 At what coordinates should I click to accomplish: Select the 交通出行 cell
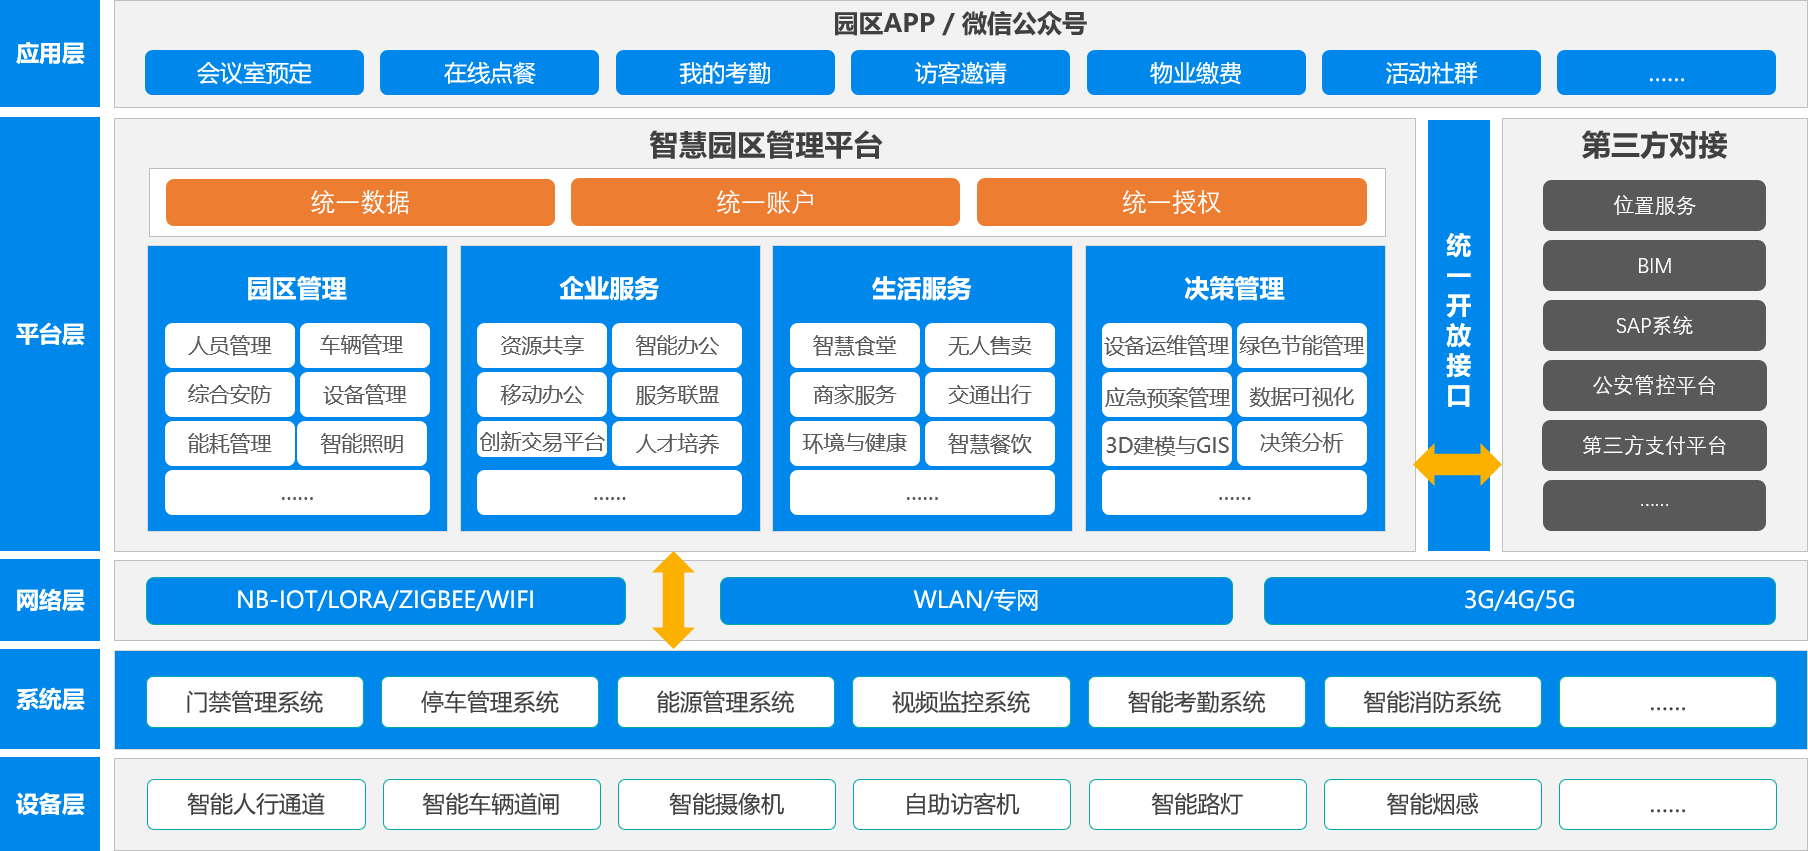click(990, 394)
